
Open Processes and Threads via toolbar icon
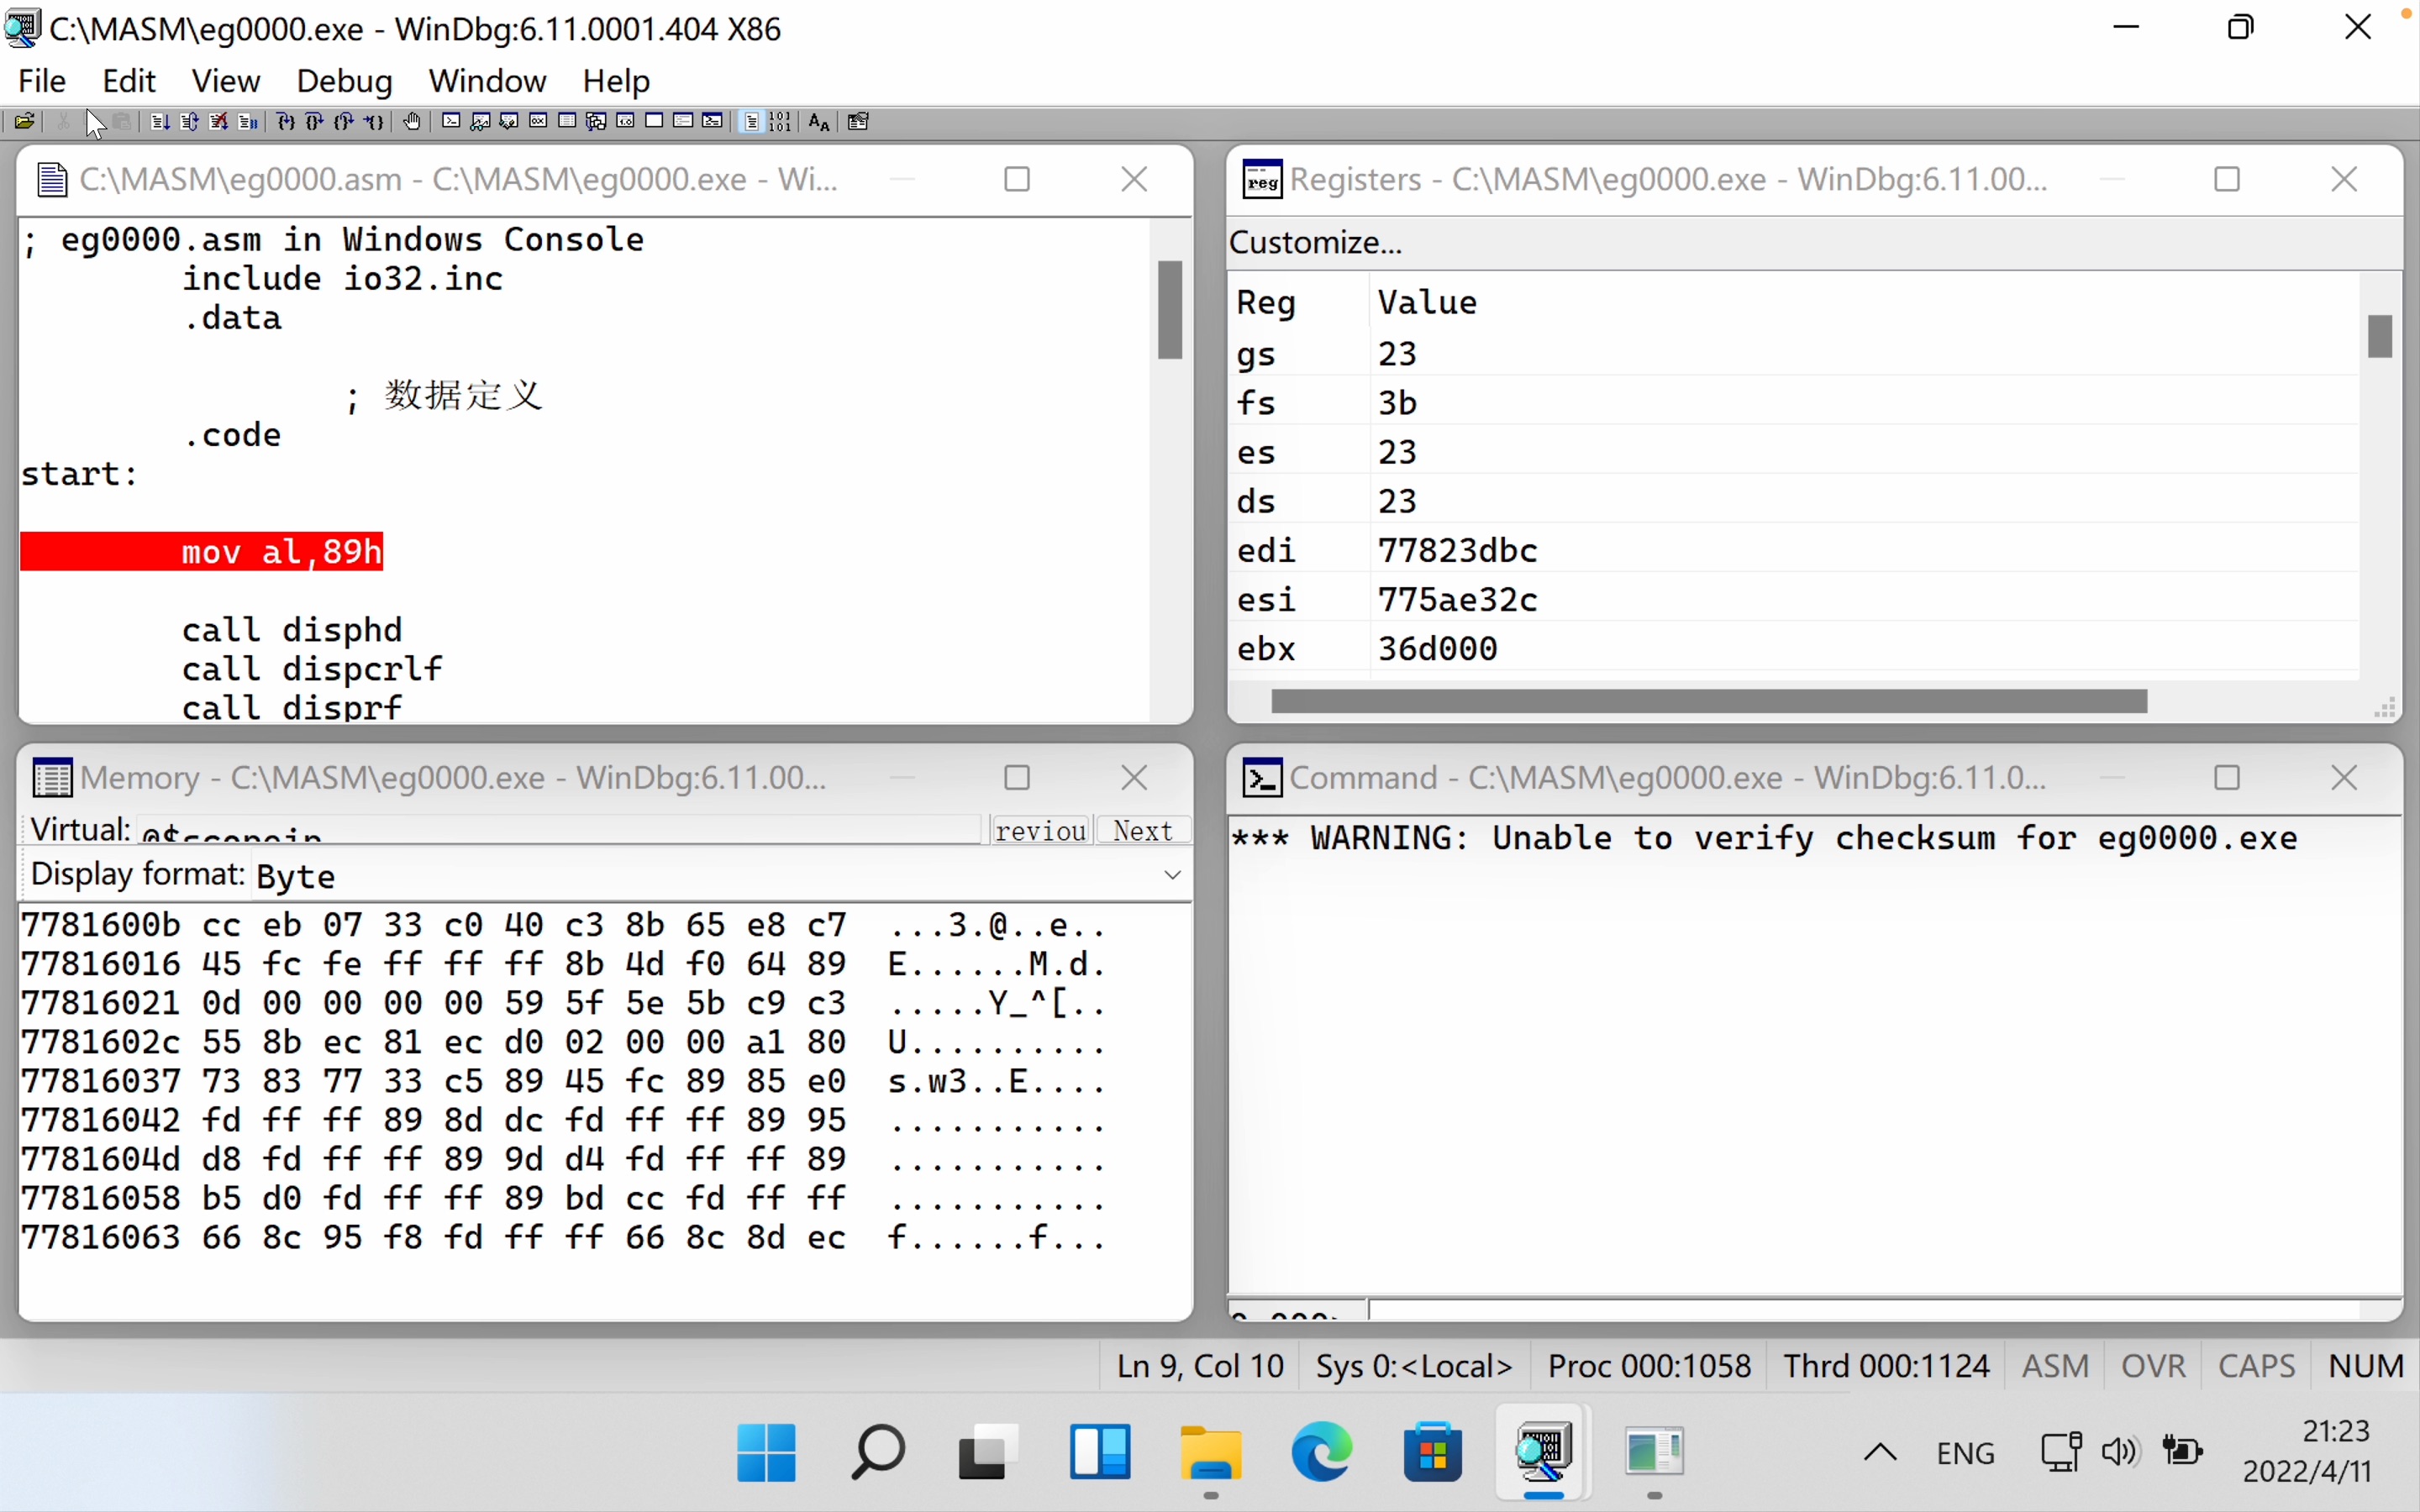point(683,121)
